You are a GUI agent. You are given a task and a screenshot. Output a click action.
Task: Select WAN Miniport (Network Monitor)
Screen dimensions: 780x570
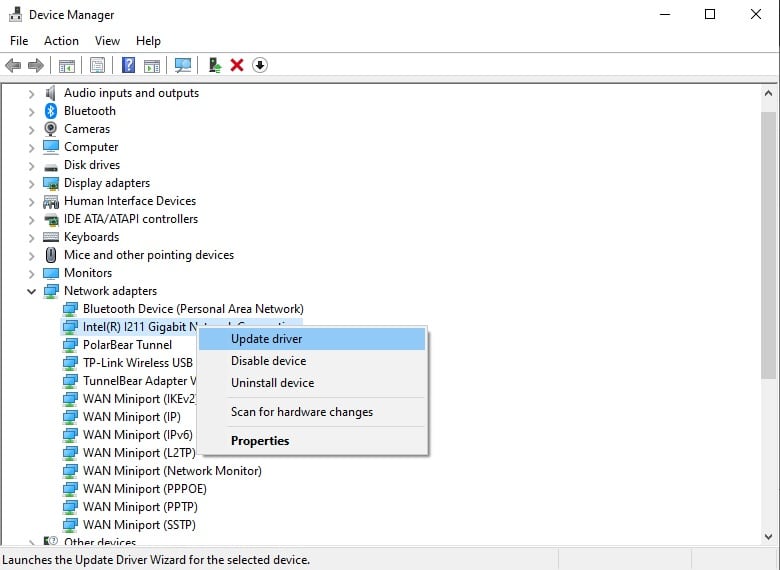pyautogui.click(x=172, y=471)
